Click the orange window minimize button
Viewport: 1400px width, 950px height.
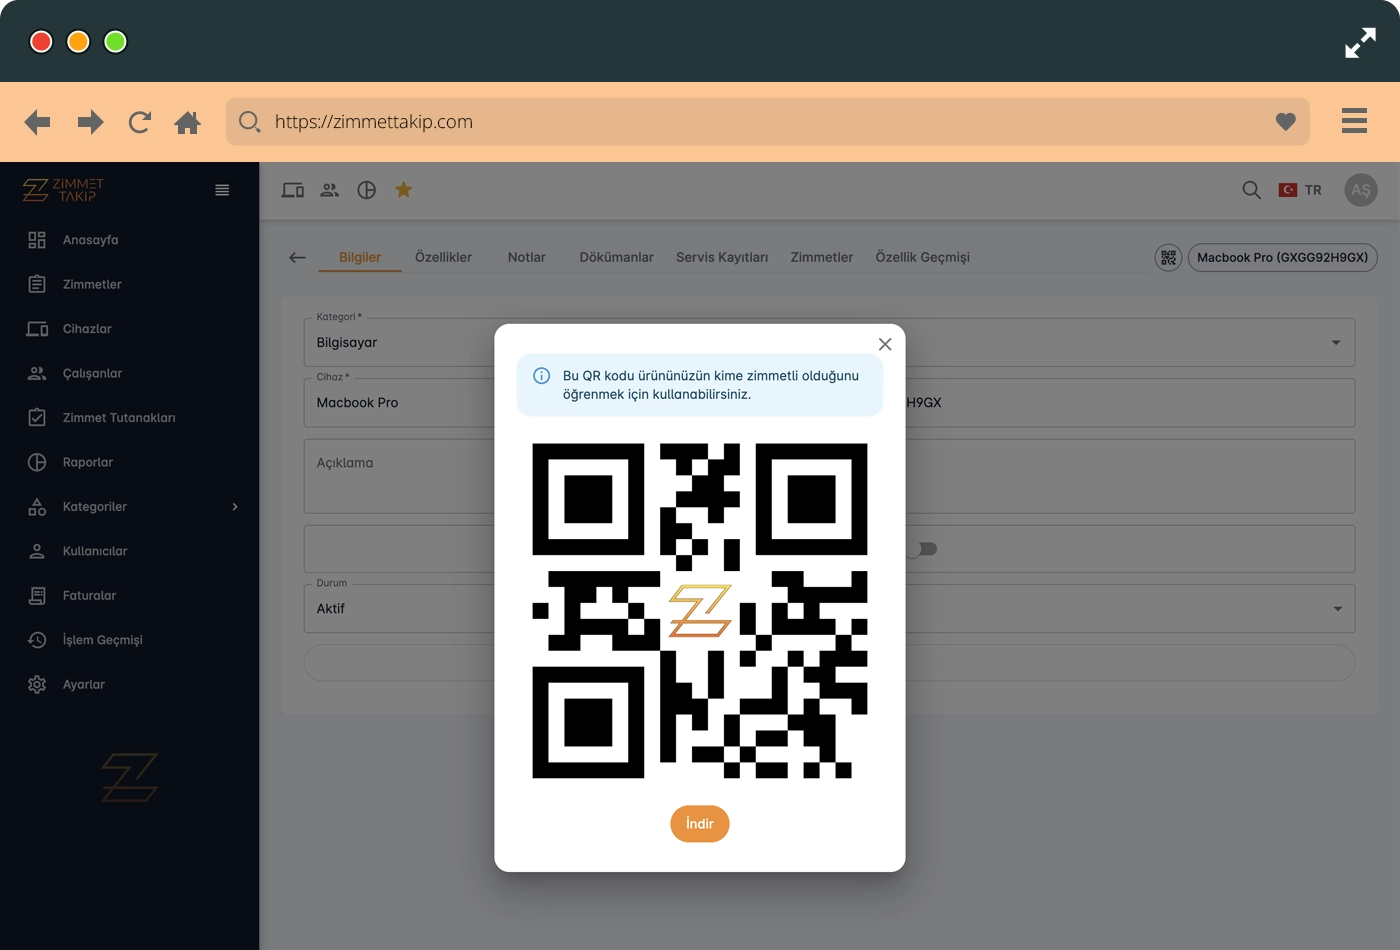(78, 42)
